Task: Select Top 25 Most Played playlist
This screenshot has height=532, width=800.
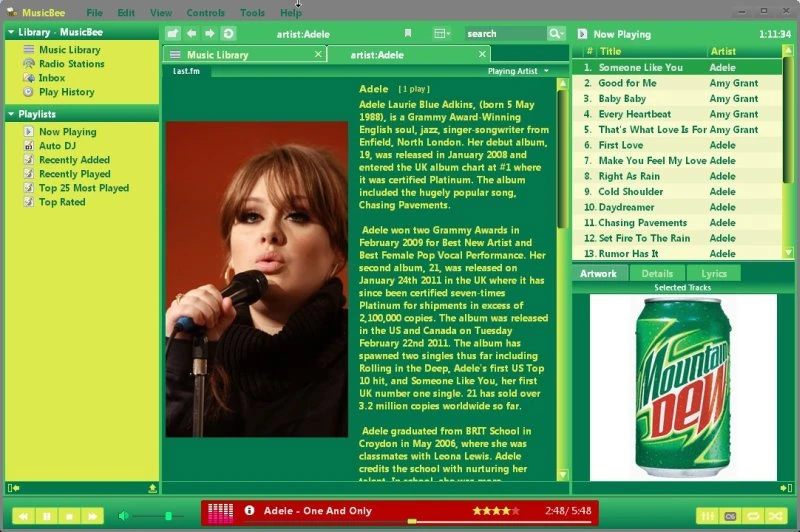Action: tap(83, 188)
